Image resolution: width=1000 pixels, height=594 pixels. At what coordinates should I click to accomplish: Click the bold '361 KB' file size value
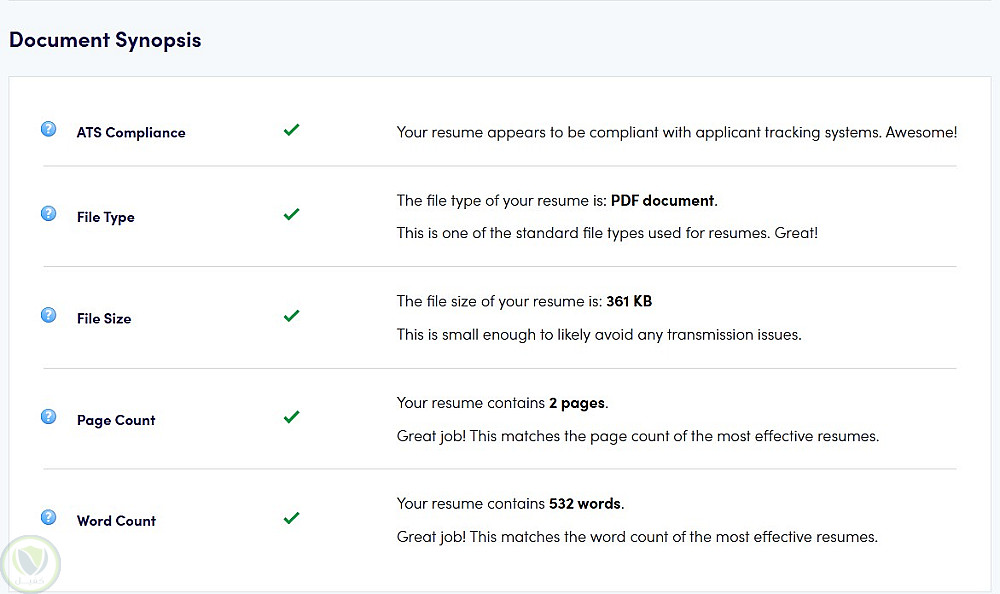(x=629, y=301)
